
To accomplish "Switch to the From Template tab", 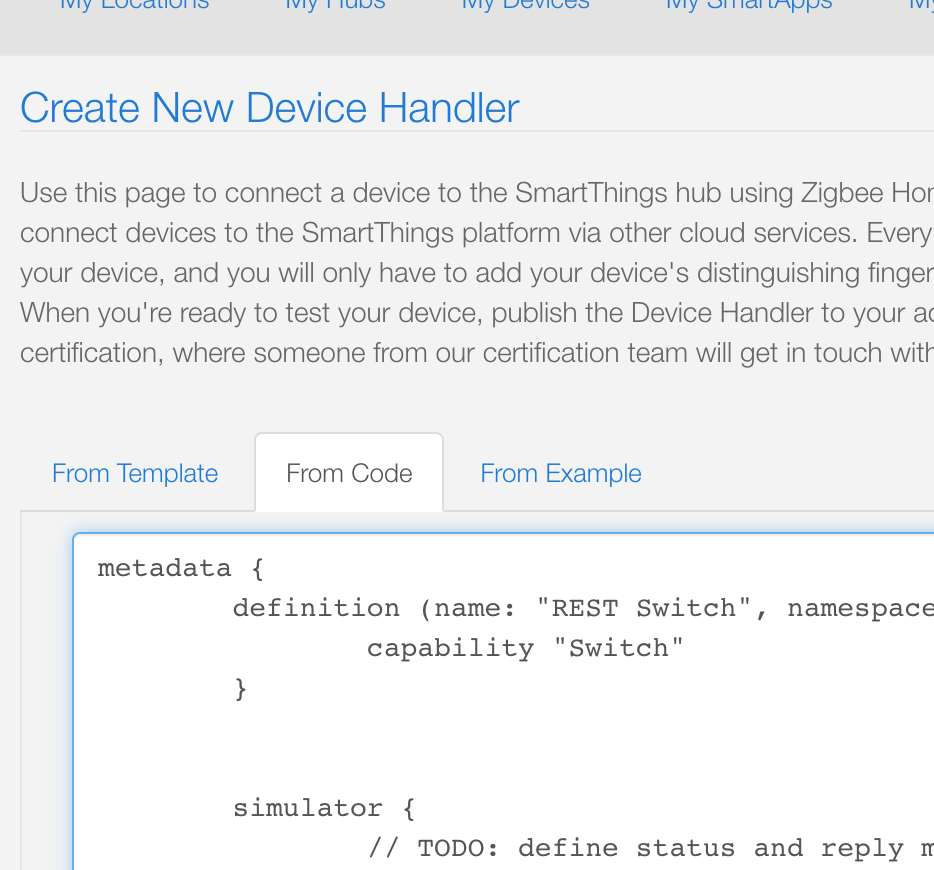I will point(135,473).
